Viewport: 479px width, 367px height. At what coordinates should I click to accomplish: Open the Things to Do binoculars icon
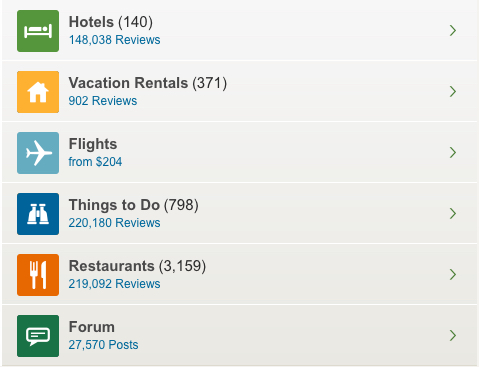pyautogui.click(x=38, y=214)
